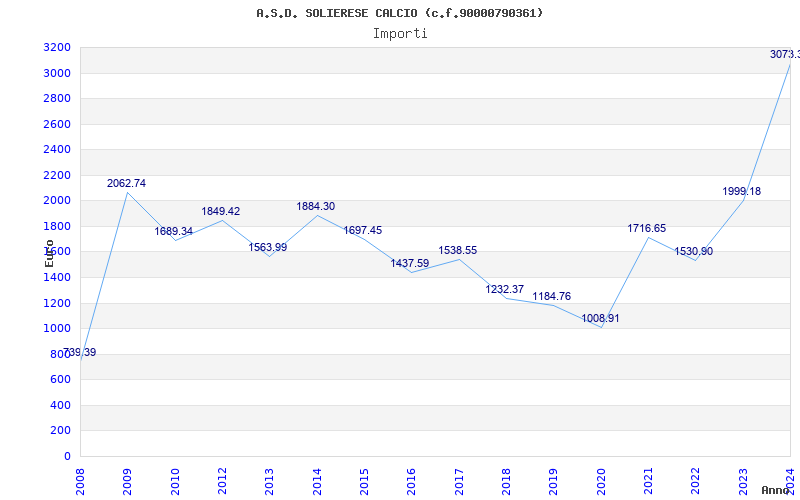Click y-axis value 2200

click(x=57, y=176)
